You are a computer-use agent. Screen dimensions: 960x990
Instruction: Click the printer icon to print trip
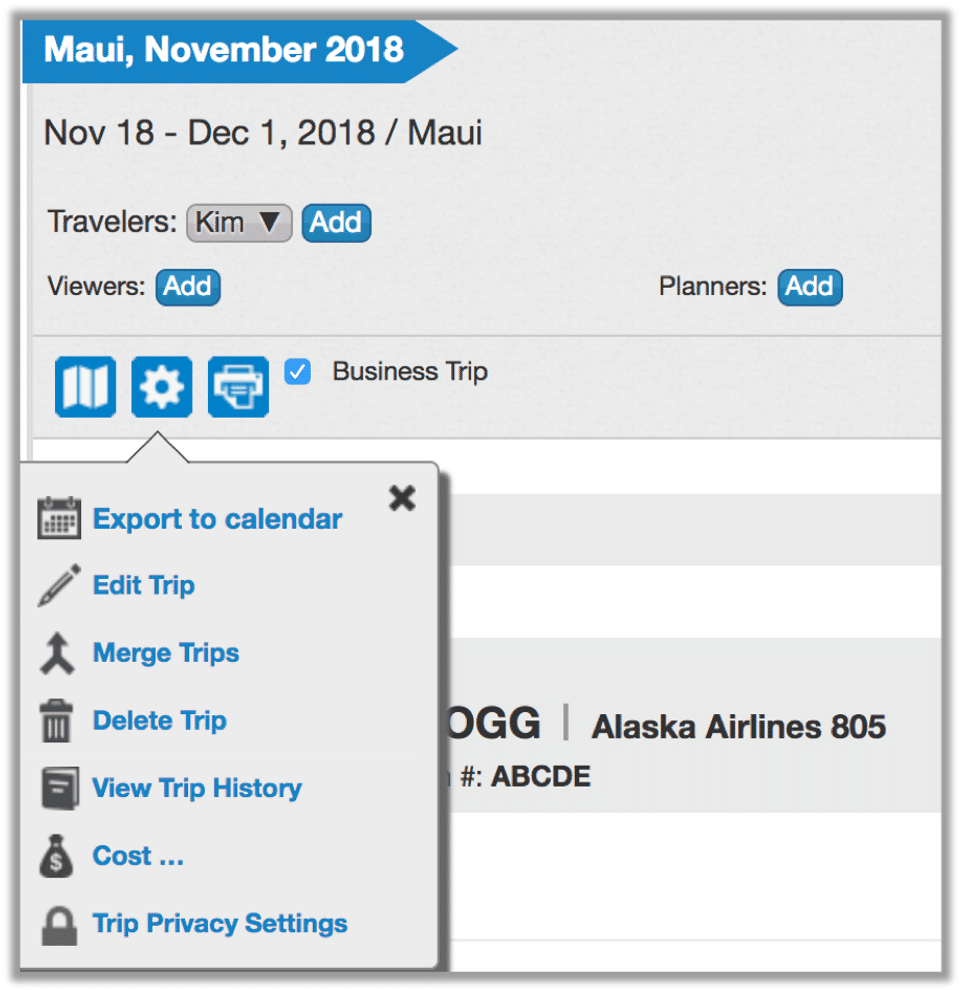coord(238,386)
